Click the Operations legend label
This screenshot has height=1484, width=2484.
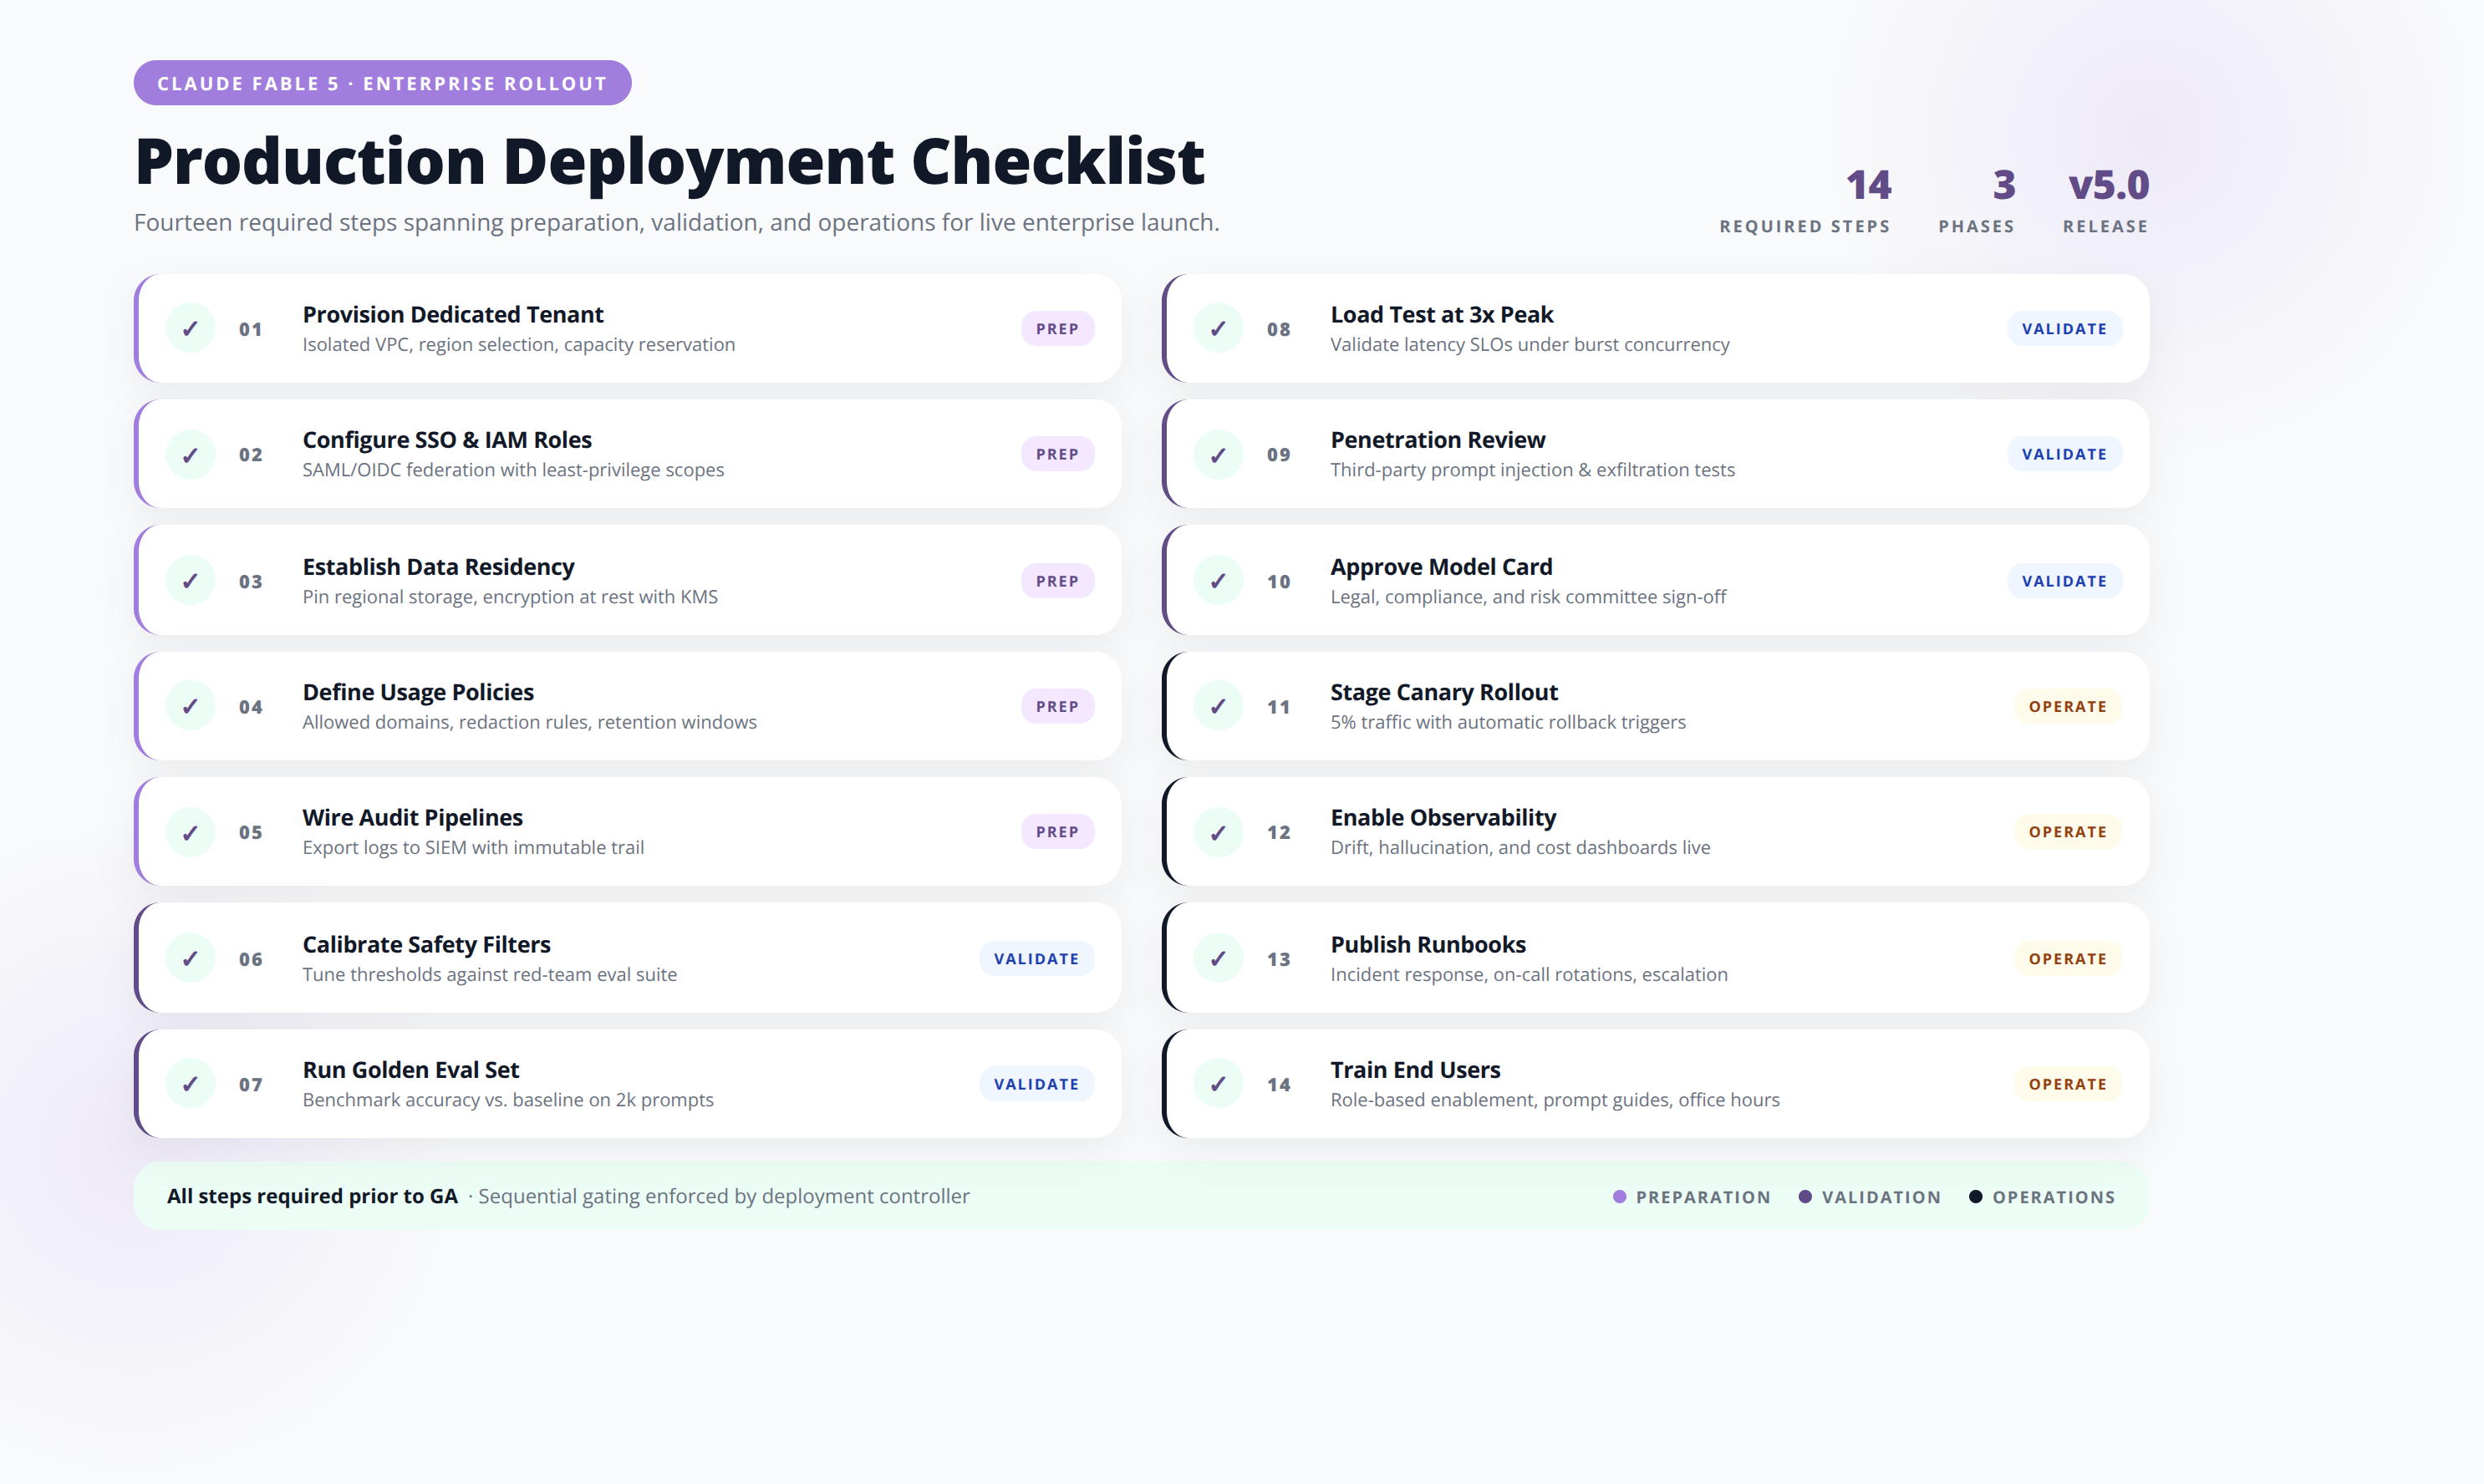(2053, 1197)
